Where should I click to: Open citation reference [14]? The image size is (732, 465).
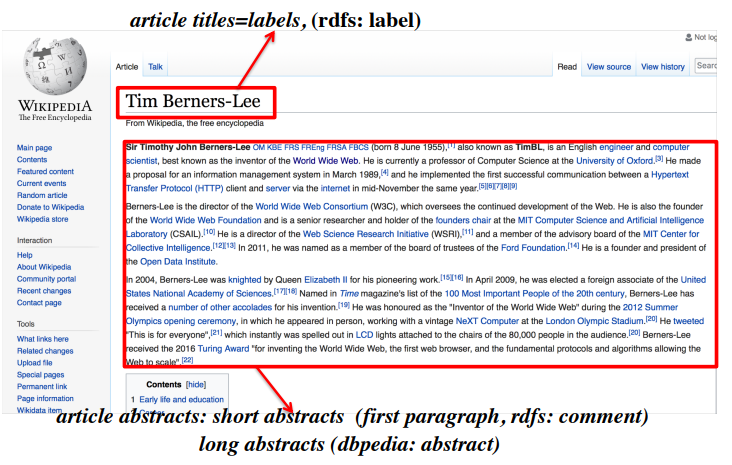point(573,246)
